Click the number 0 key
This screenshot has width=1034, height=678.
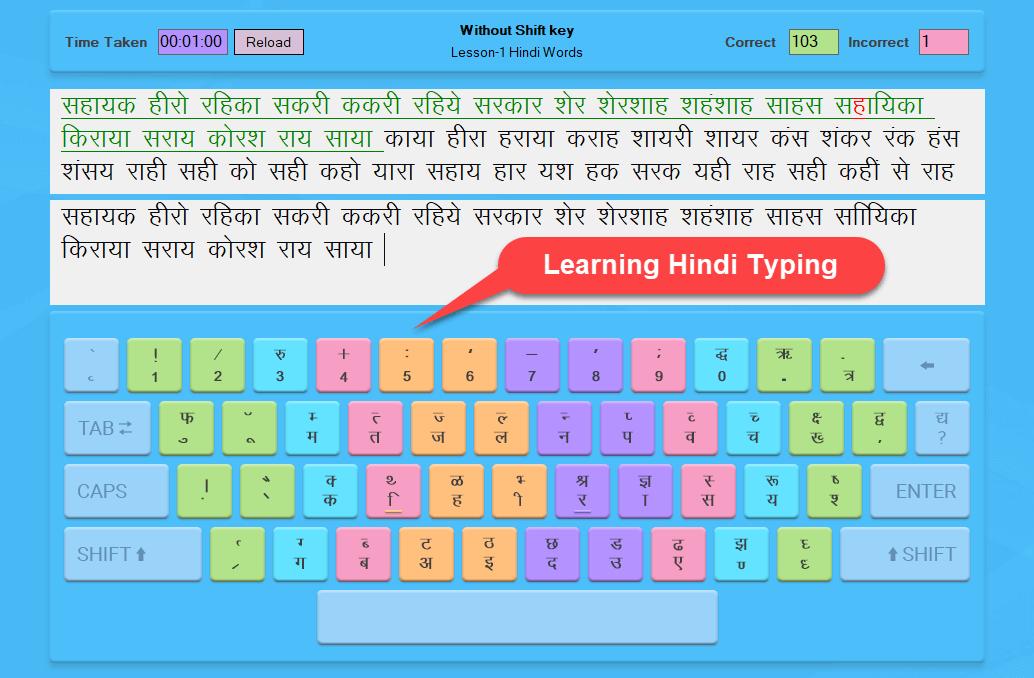tap(721, 365)
